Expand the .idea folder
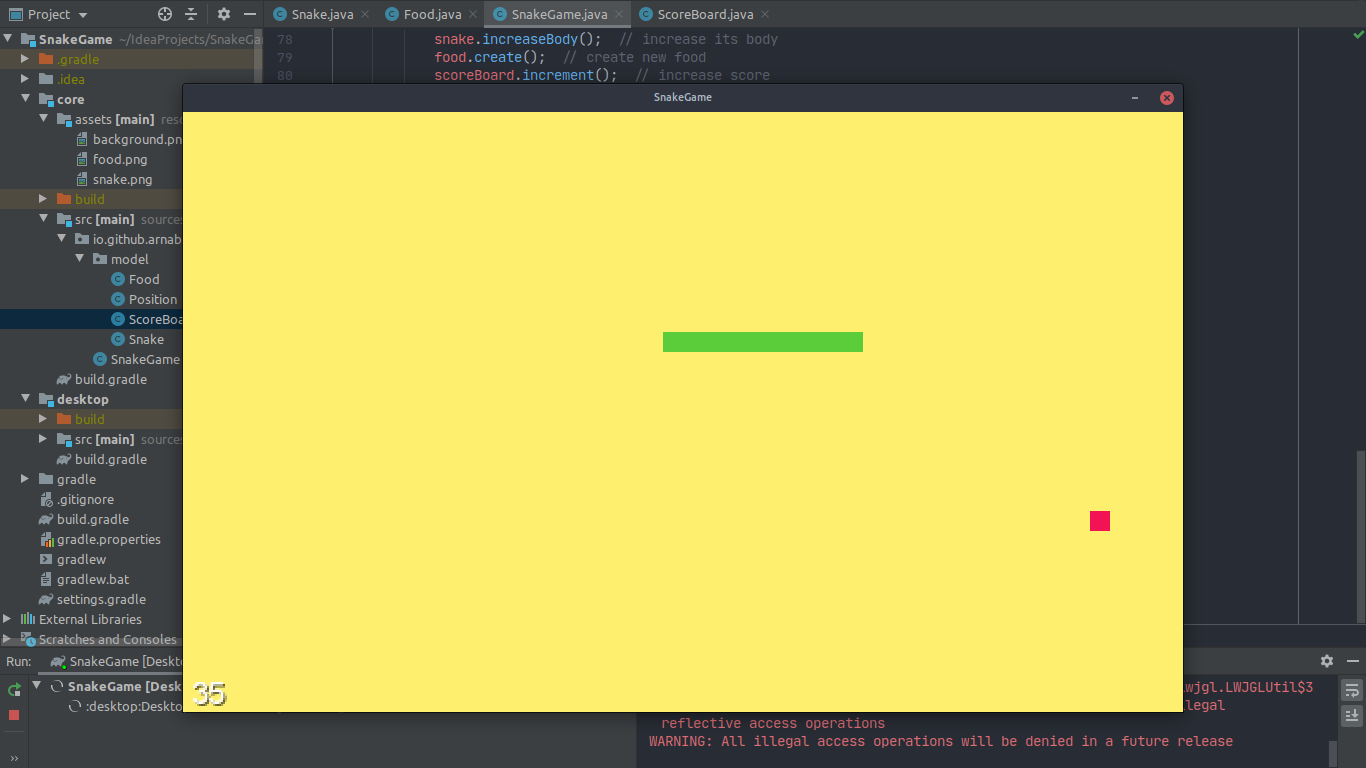The image size is (1366, 768). 25,79
